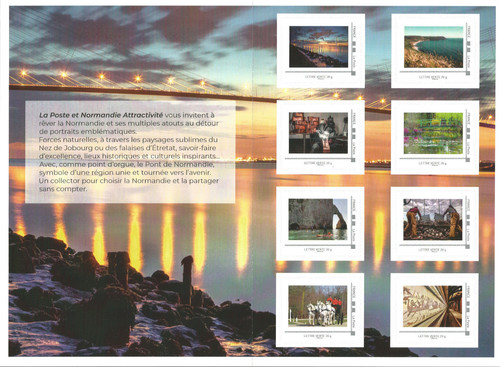
Task: Click 'La Poste et Normandie Attractivité' bold text
Action: 101,115
